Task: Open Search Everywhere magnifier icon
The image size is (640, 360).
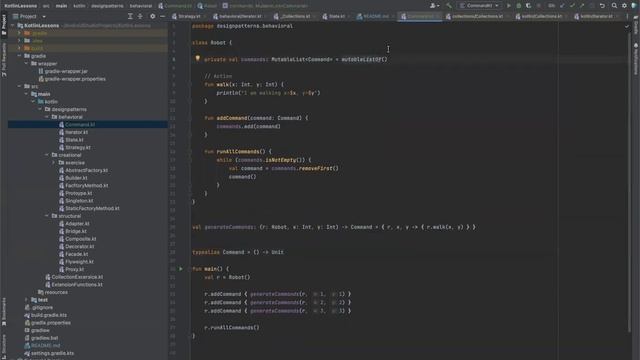Action: [x=614, y=6]
